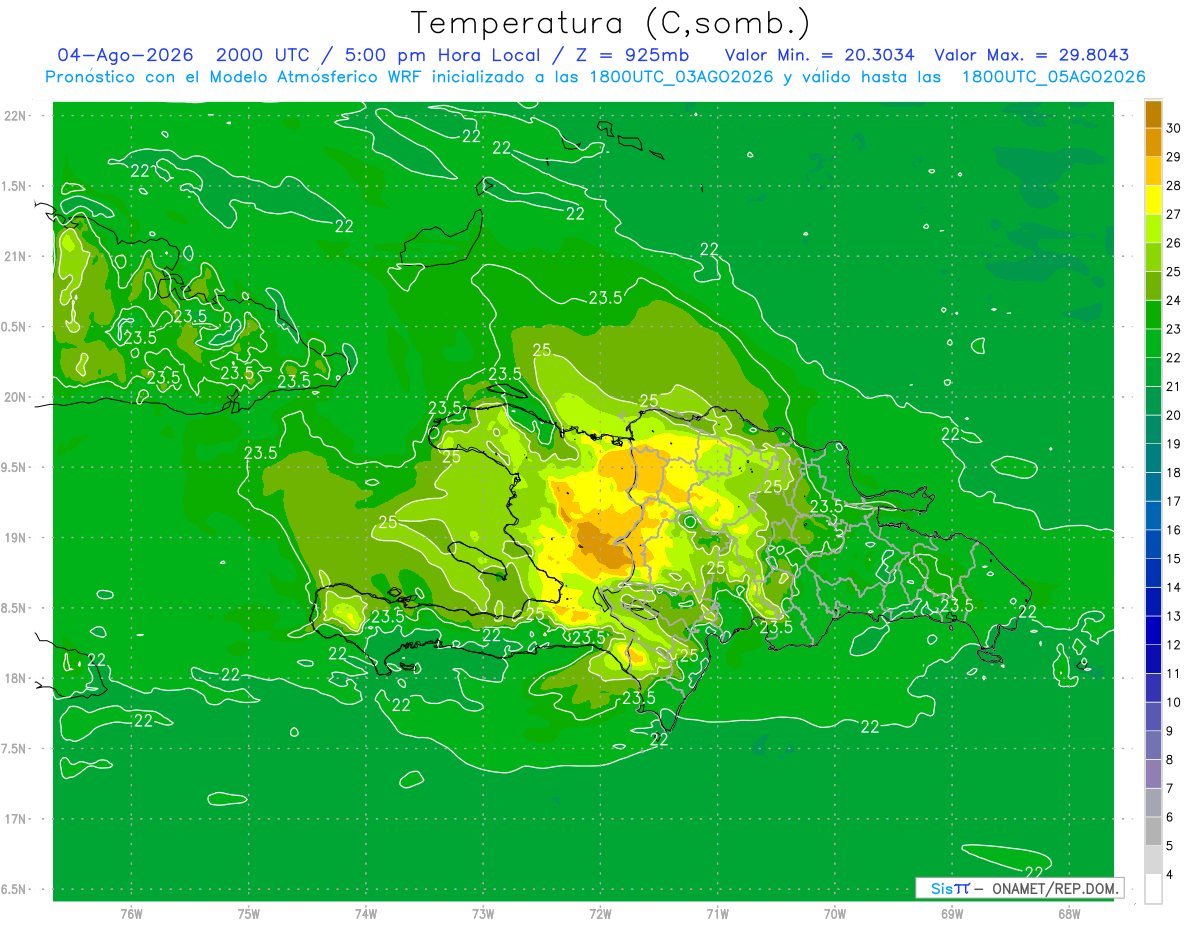The width and height of the screenshot is (1200, 927).
Task: Click the '20' value on color legend
Action: tap(1174, 415)
